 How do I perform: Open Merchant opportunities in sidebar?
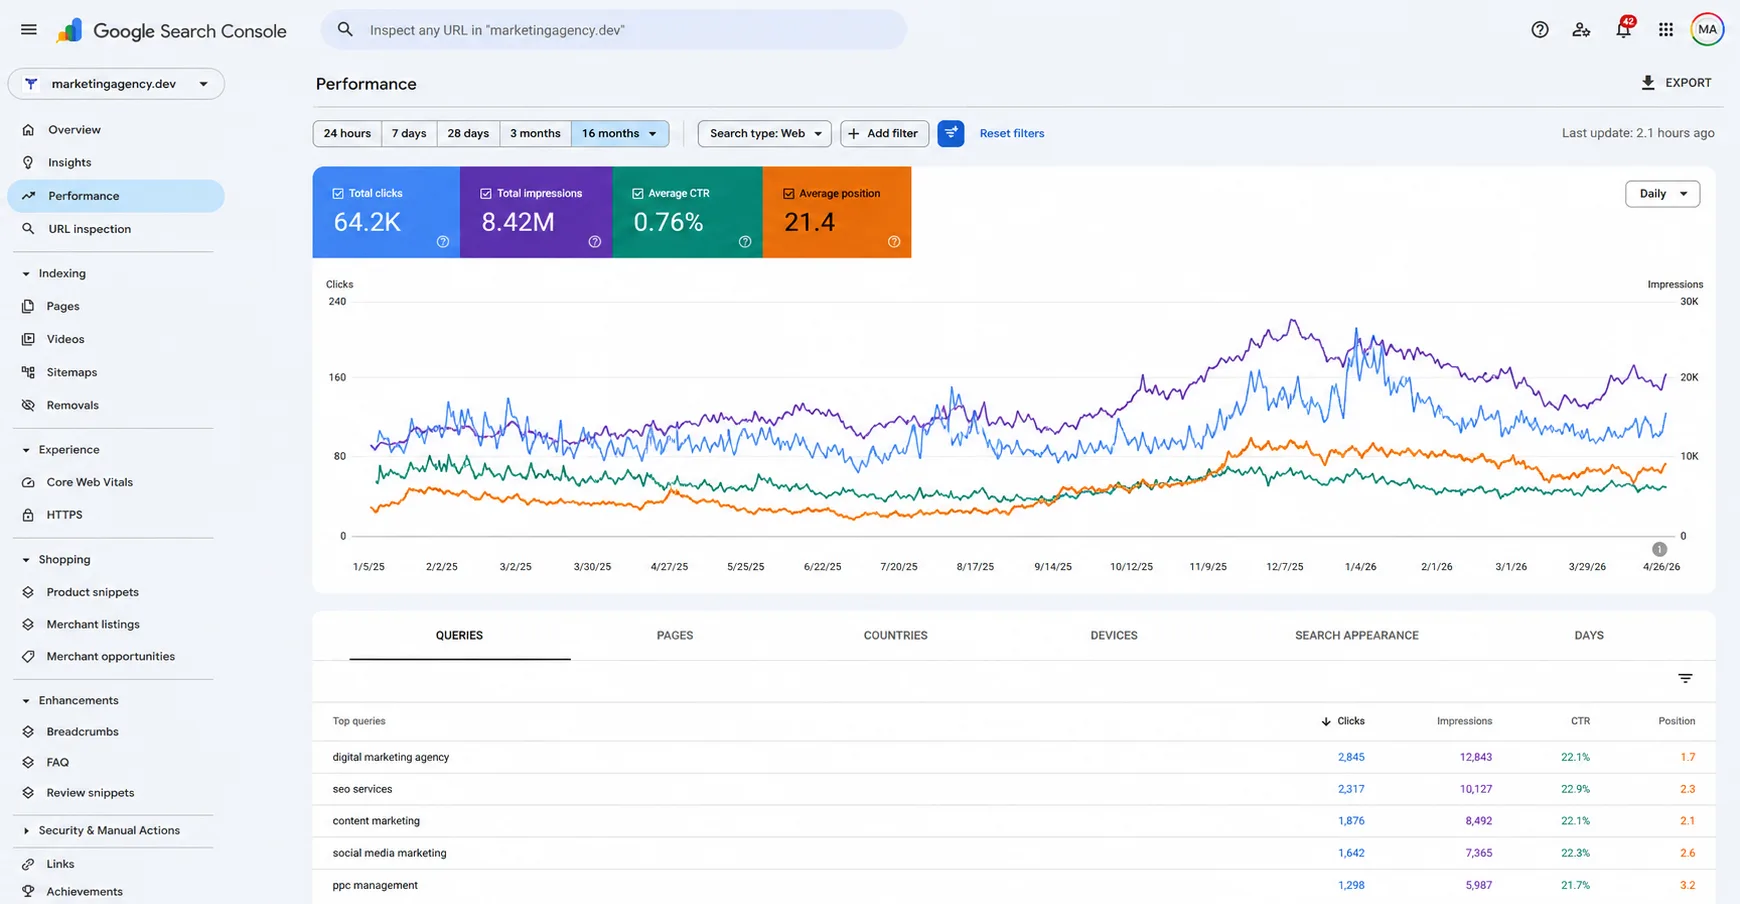coord(110,656)
